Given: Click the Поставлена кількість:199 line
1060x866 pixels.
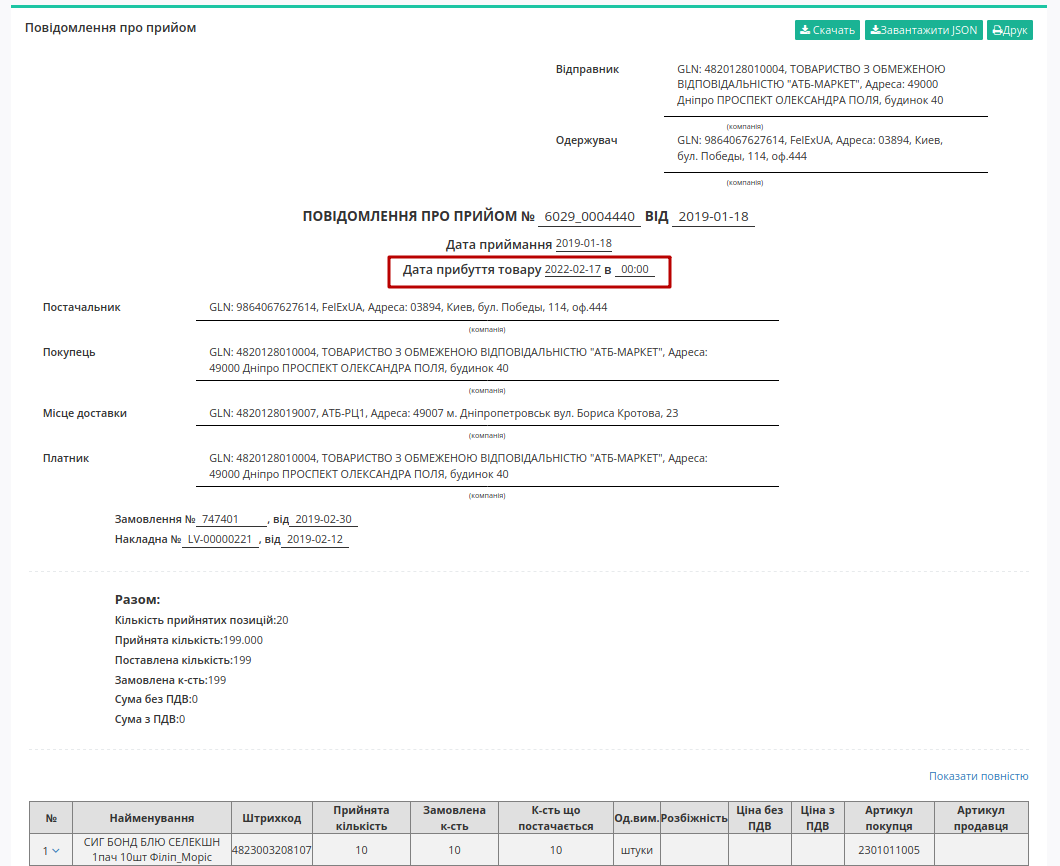Looking at the screenshot, I should pyautogui.click(x=183, y=660).
